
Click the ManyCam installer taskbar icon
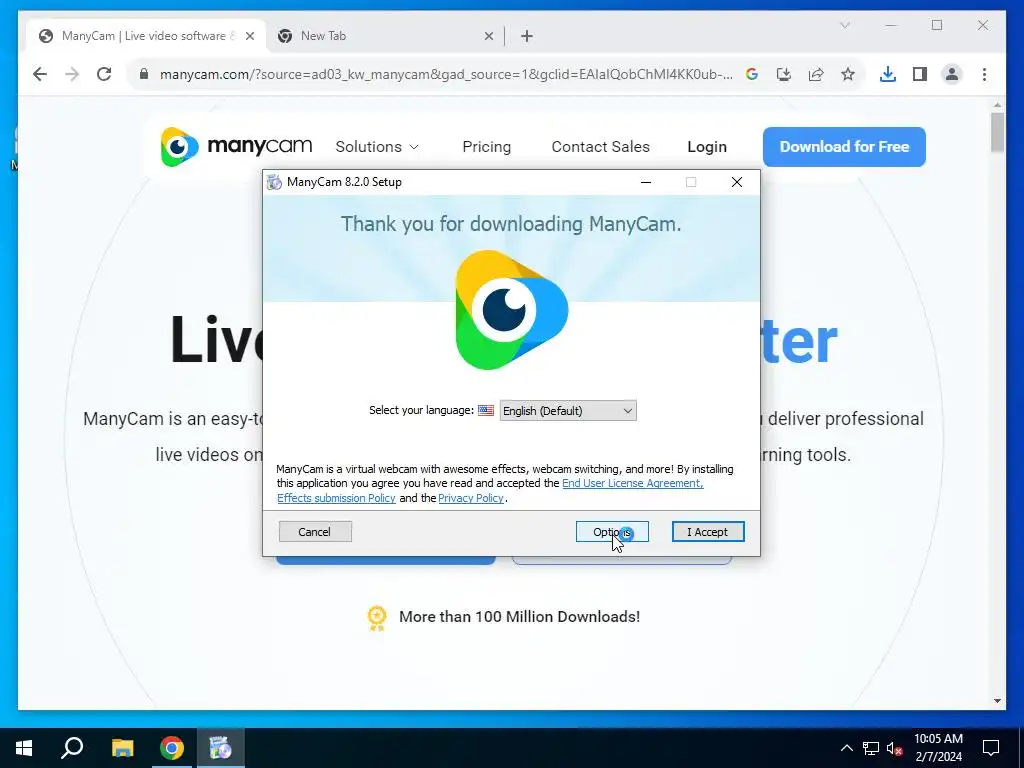(221, 748)
